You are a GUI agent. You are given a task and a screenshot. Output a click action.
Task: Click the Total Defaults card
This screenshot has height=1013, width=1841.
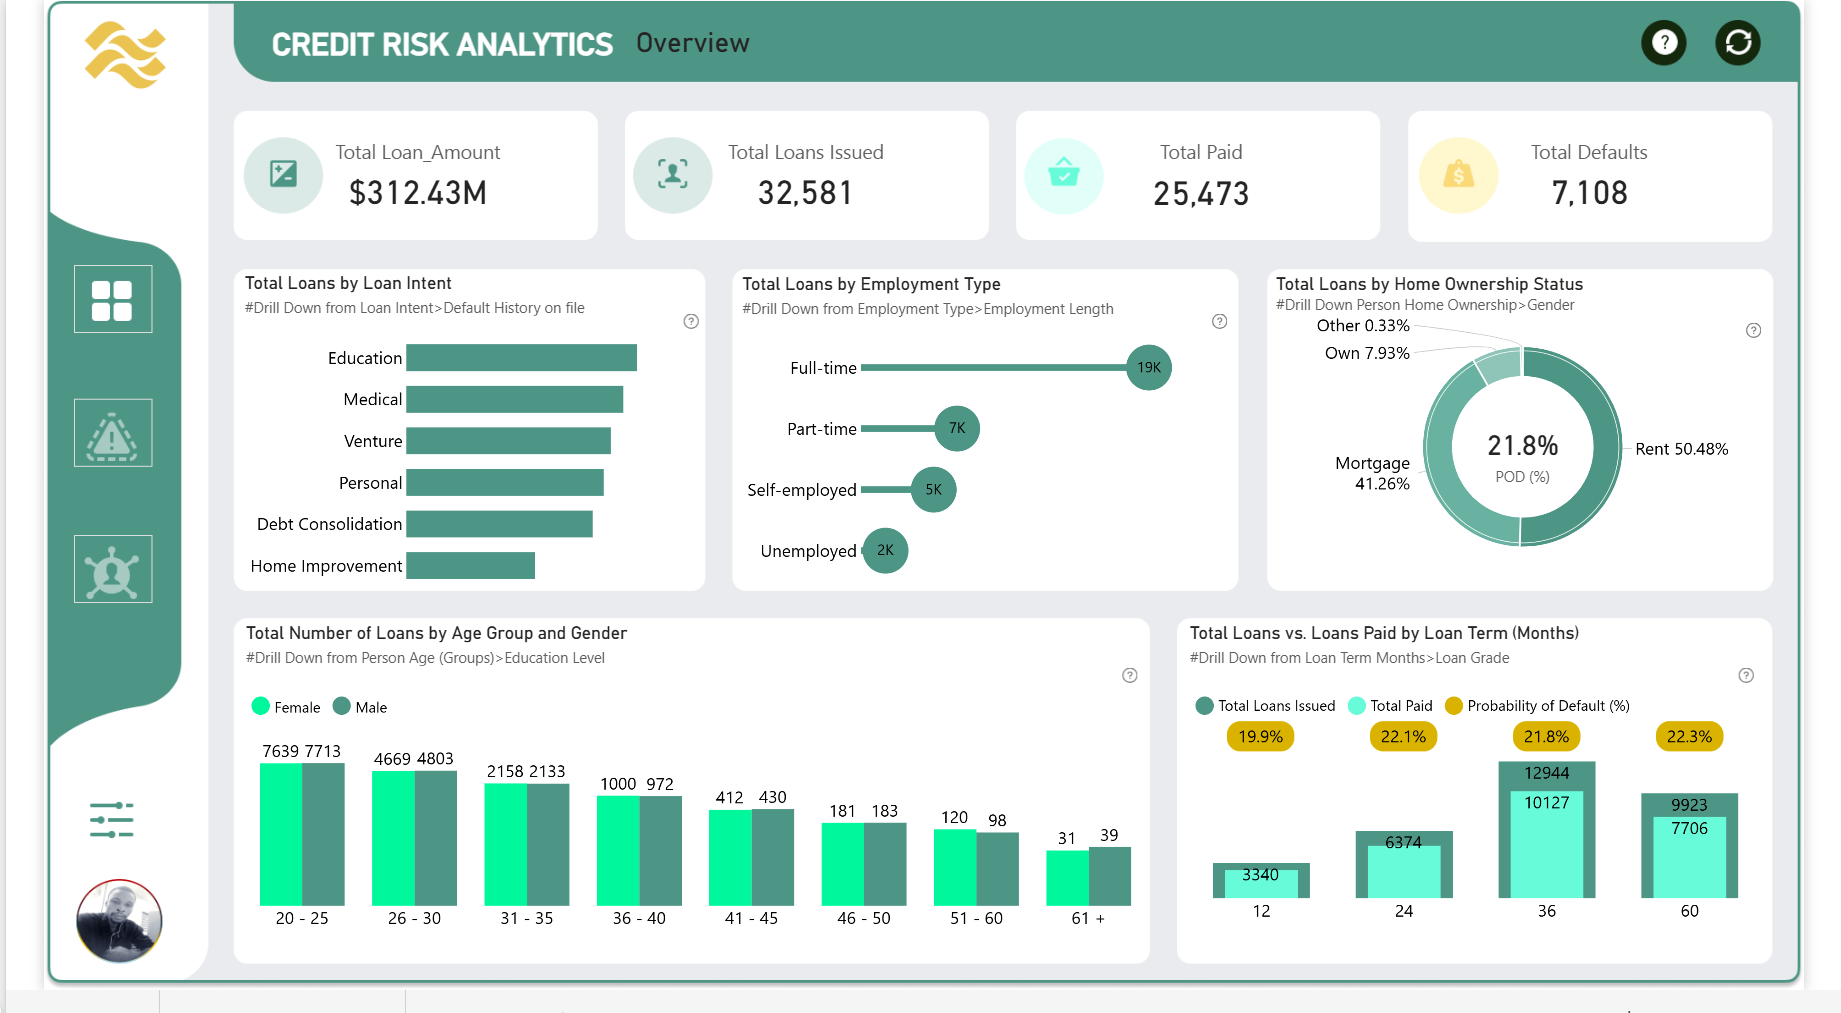pyautogui.click(x=1589, y=176)
